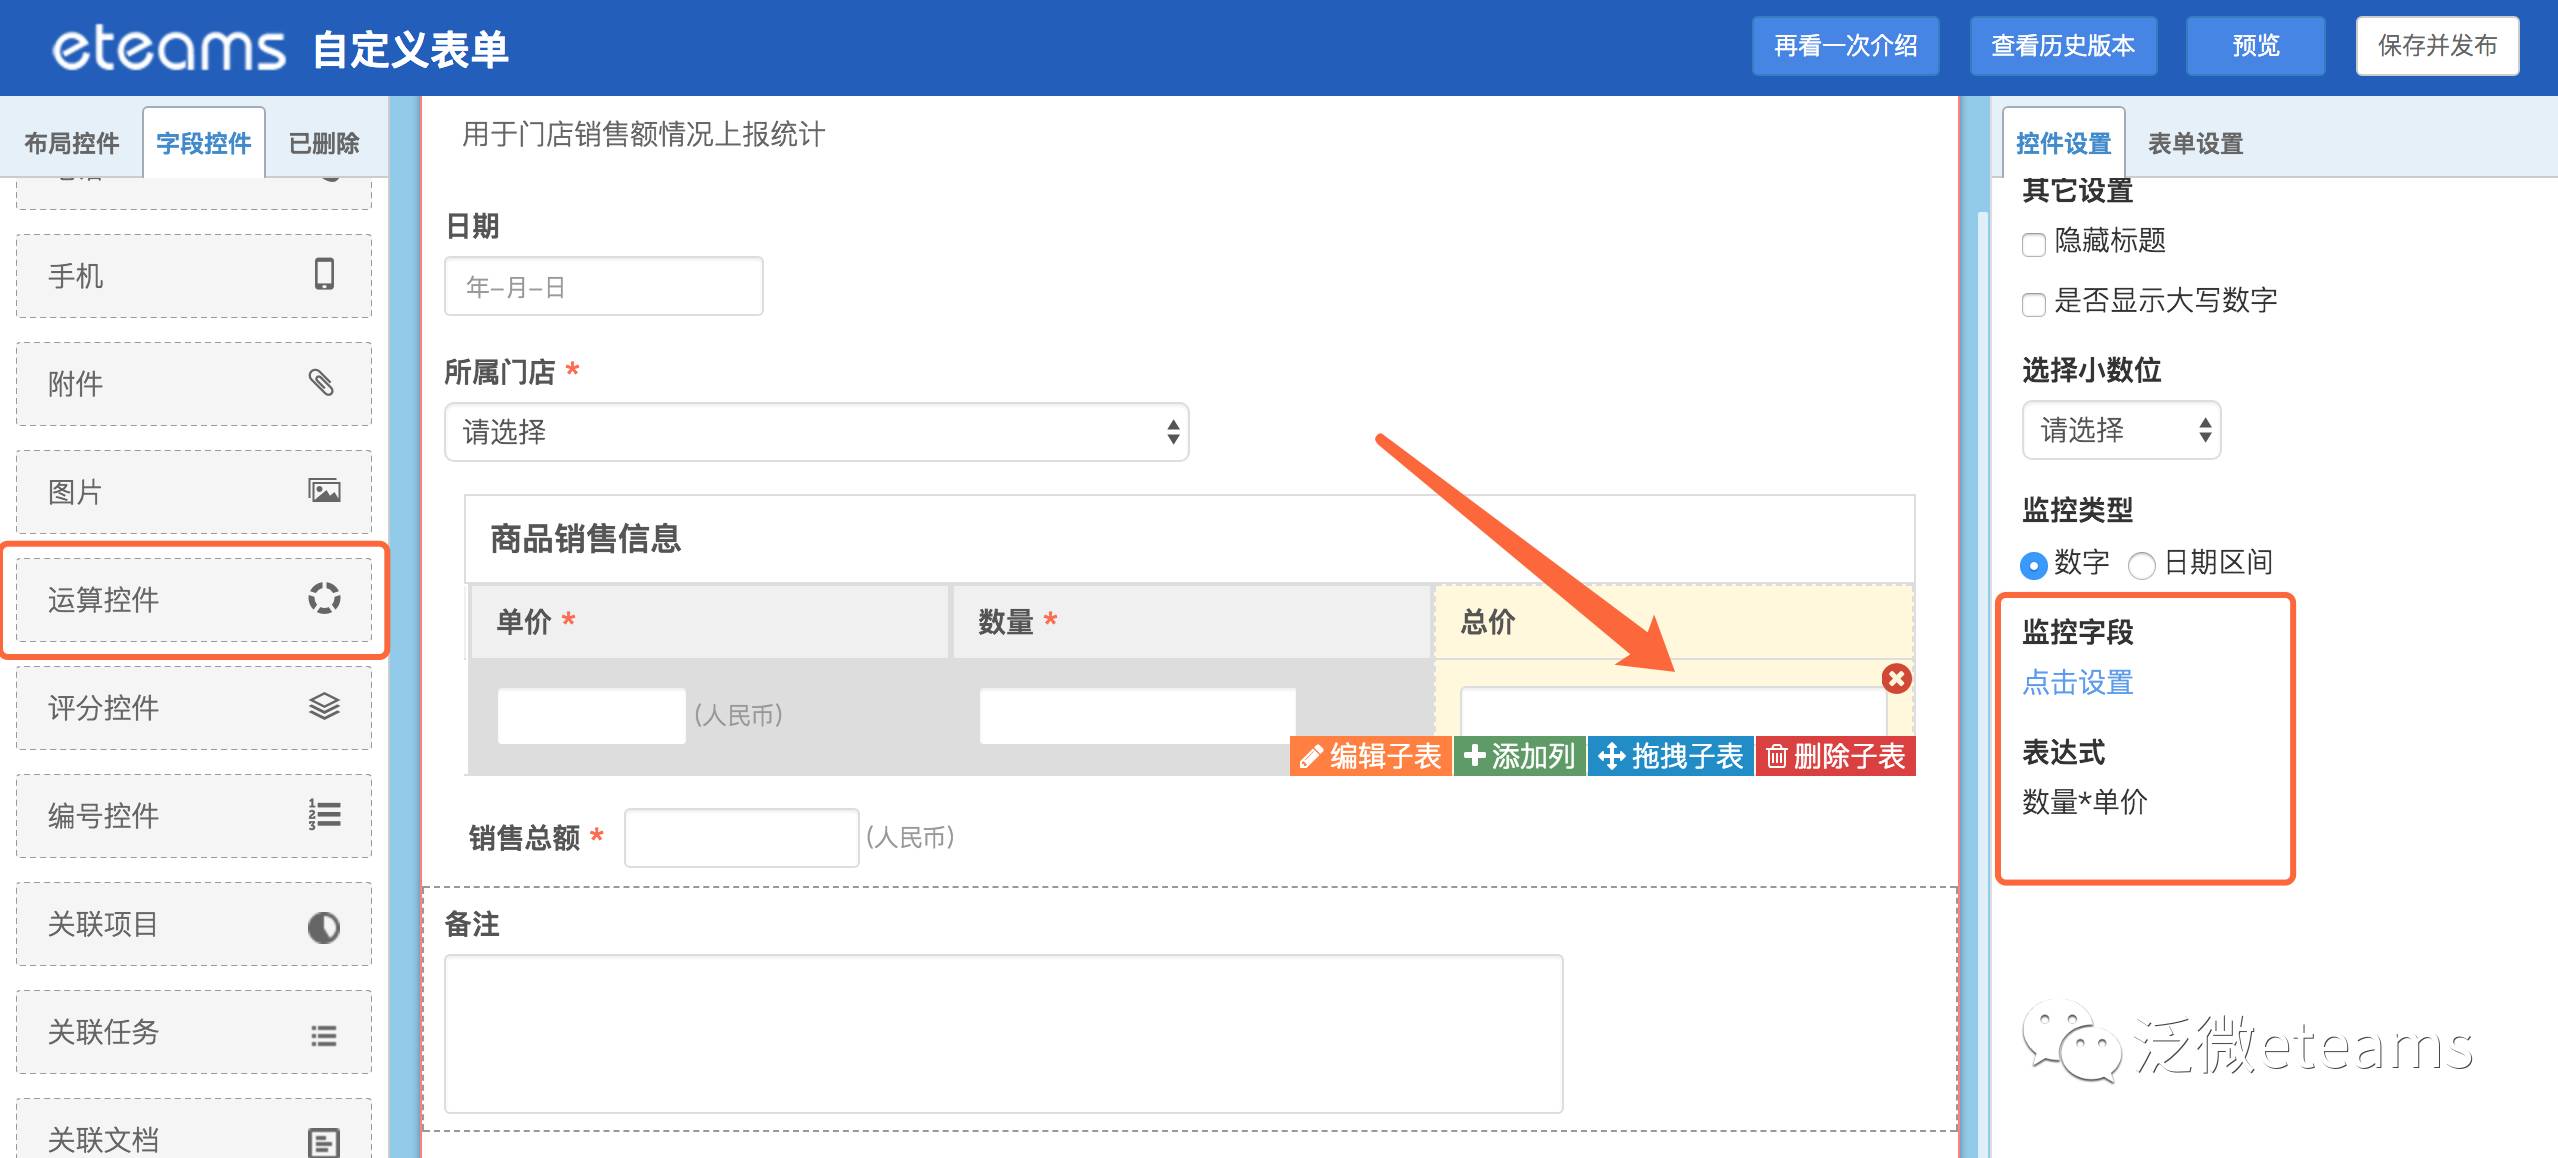The width and height of the screenshot is (2558, 1158).
Task: Click the 运算控件 circular icon
Action: point(324,598)
